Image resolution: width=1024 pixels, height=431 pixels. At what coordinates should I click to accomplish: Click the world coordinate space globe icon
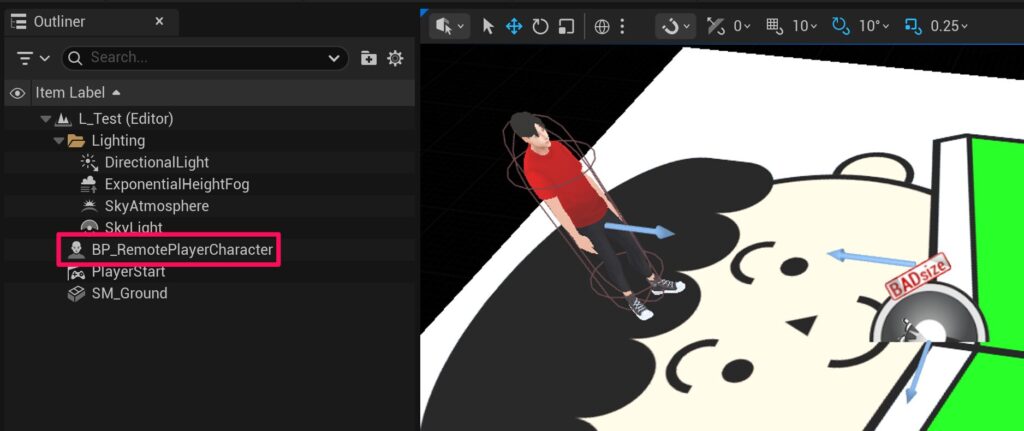tap(602, 26)
